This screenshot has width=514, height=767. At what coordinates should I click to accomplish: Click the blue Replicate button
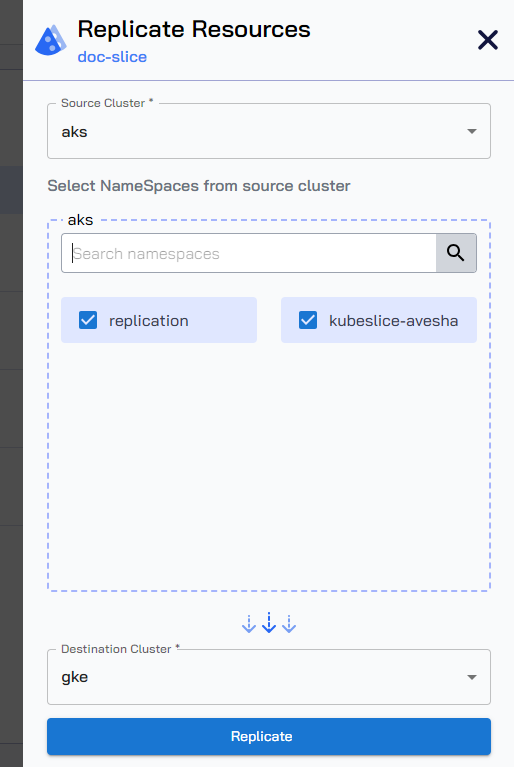pyautogui.click(x=269, y=736)
